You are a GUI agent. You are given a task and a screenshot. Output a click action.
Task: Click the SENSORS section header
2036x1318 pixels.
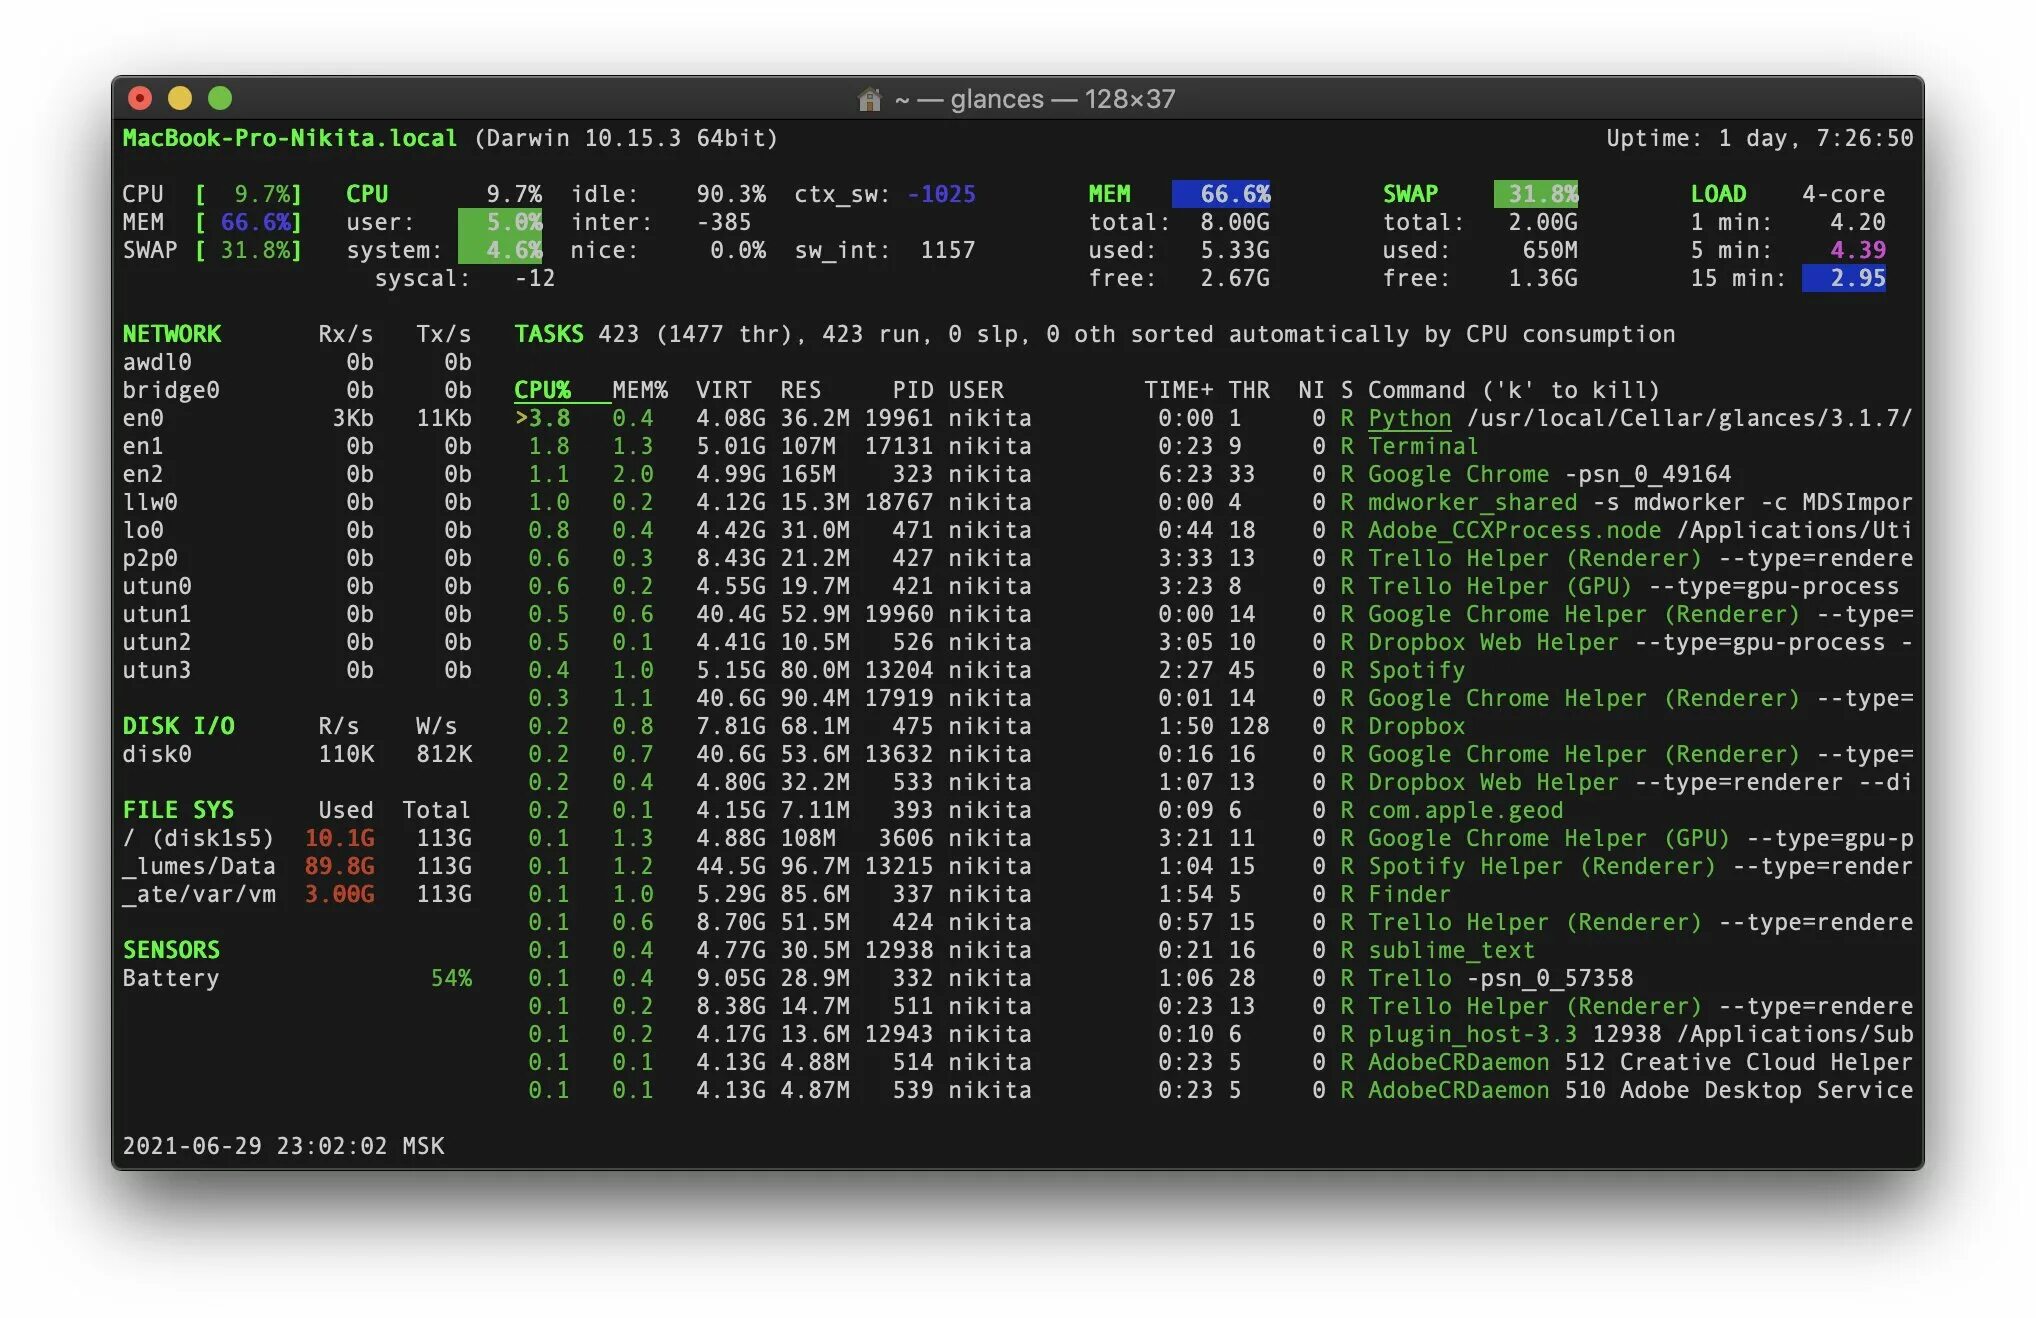point(171,950)
